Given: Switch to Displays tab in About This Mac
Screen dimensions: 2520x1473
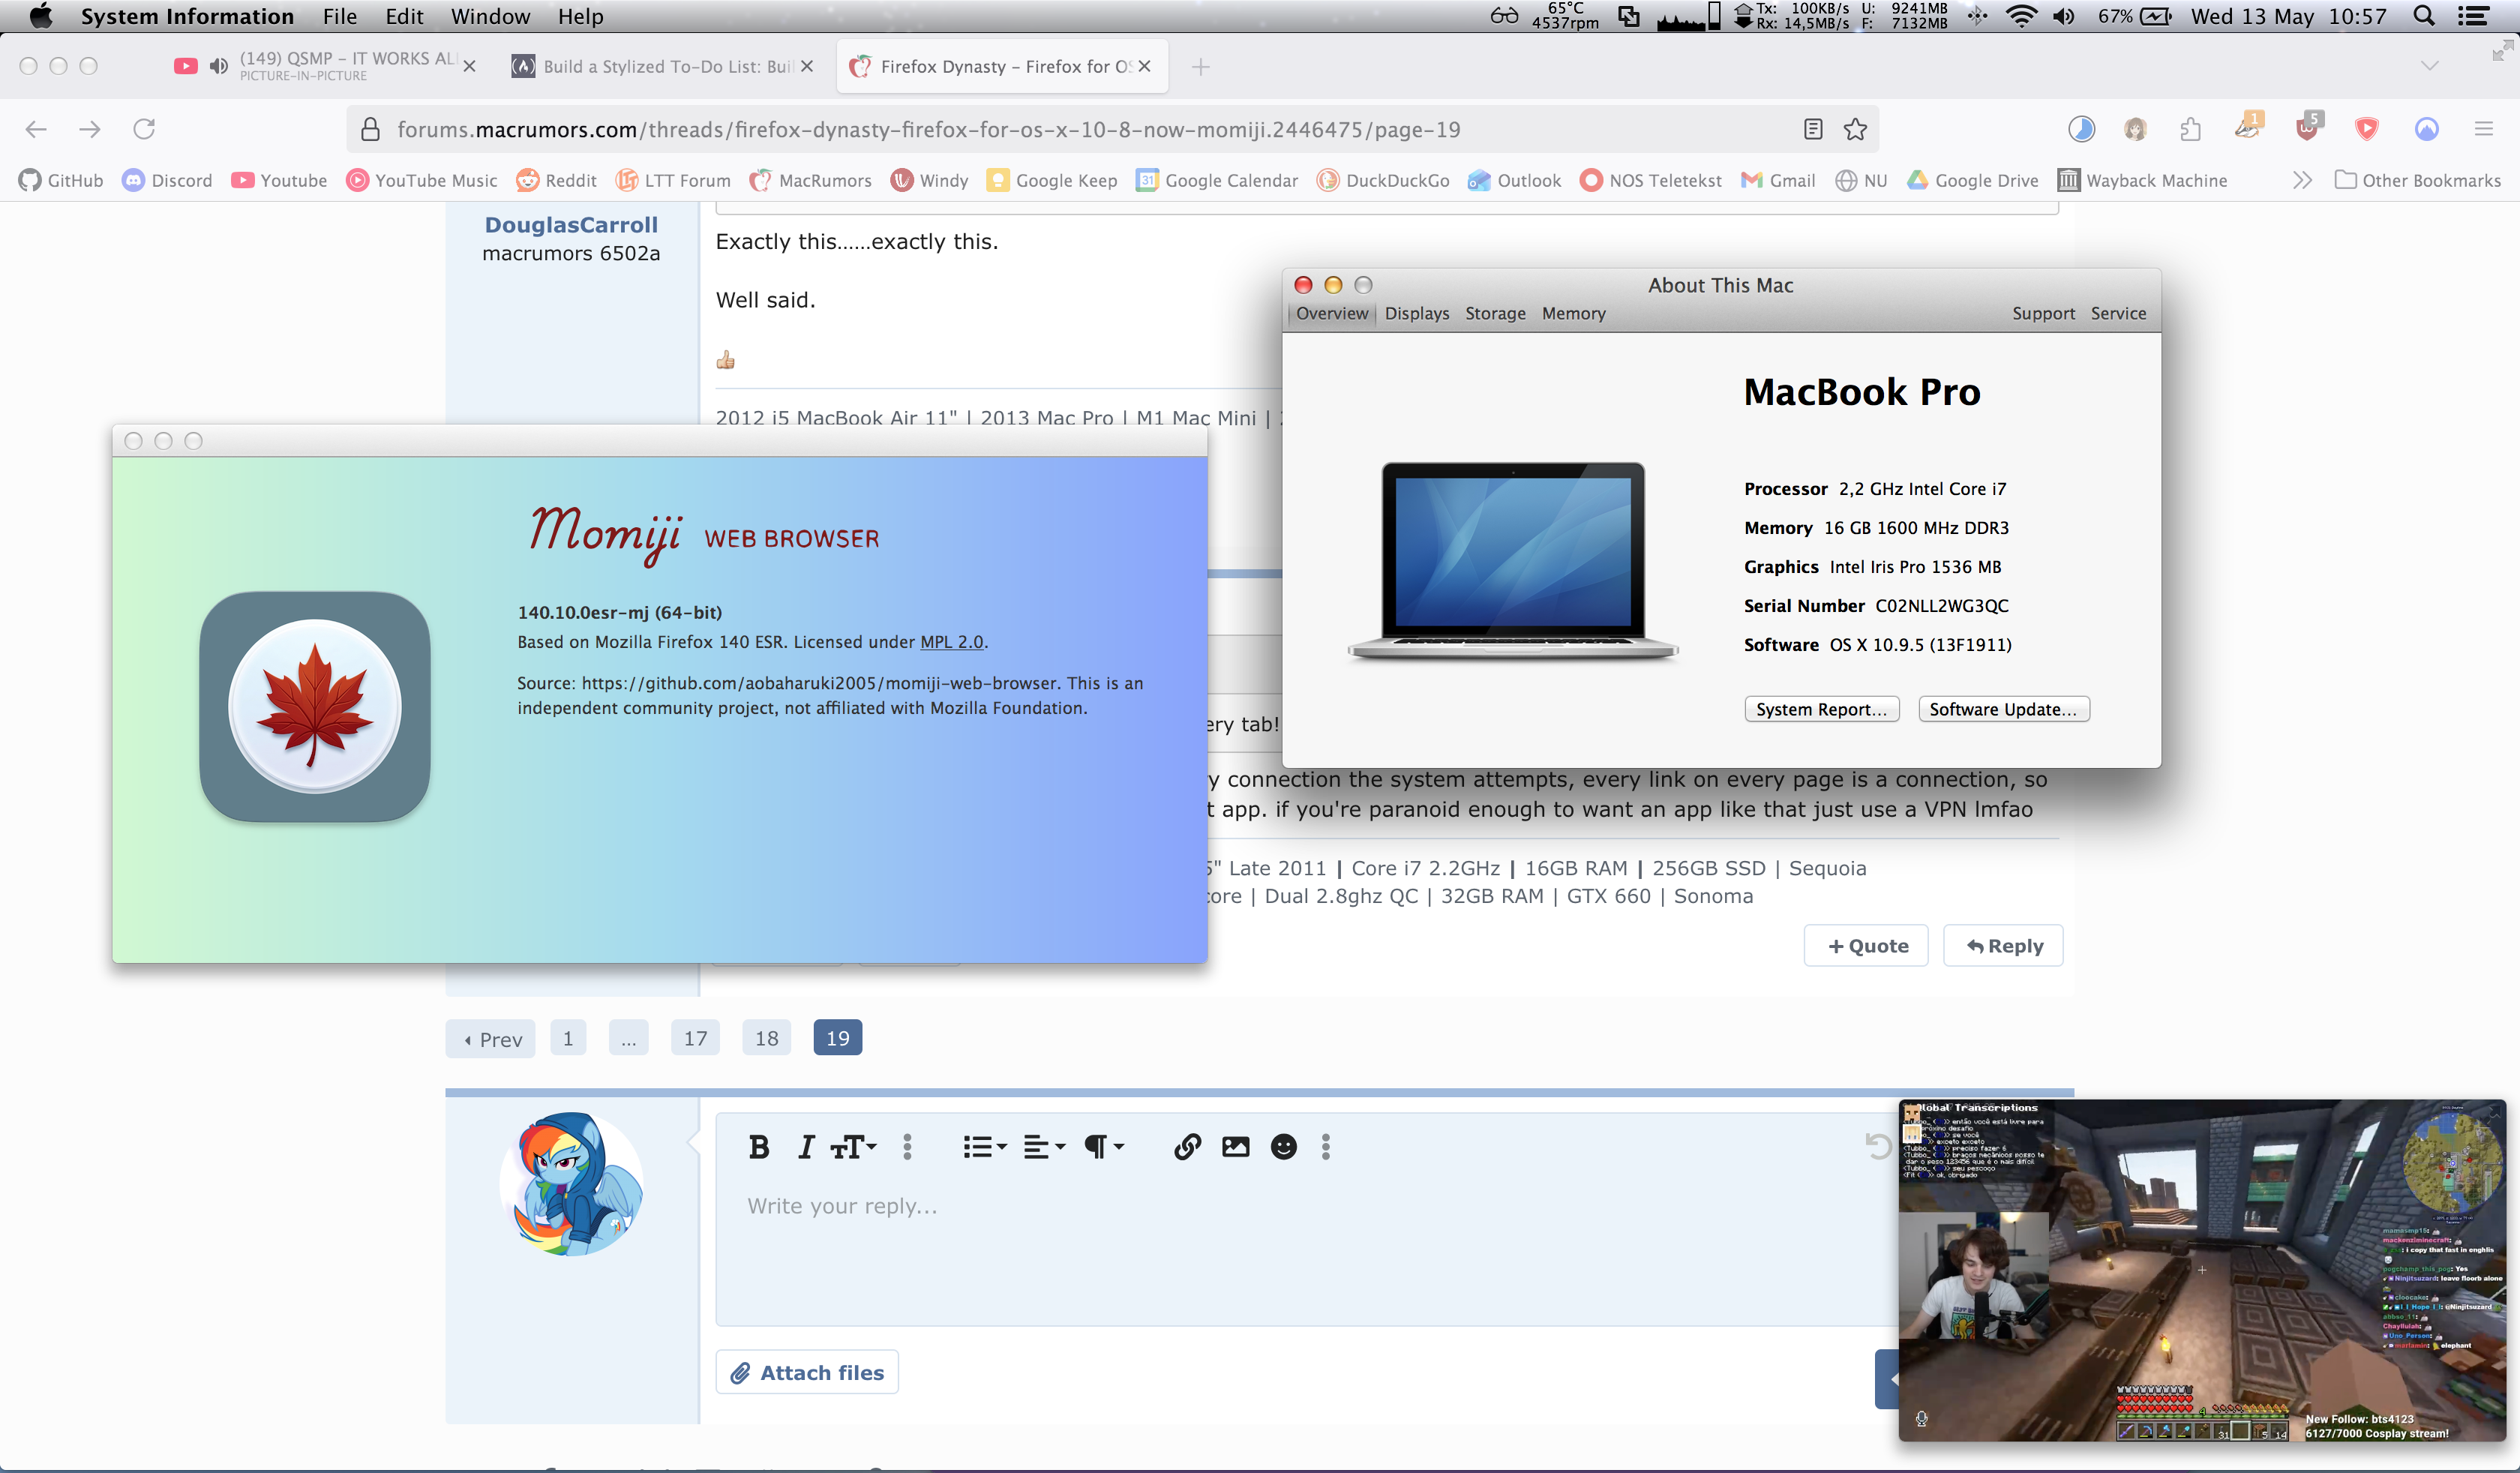Looking at the screenshot, I should [x=1417, y=313].
